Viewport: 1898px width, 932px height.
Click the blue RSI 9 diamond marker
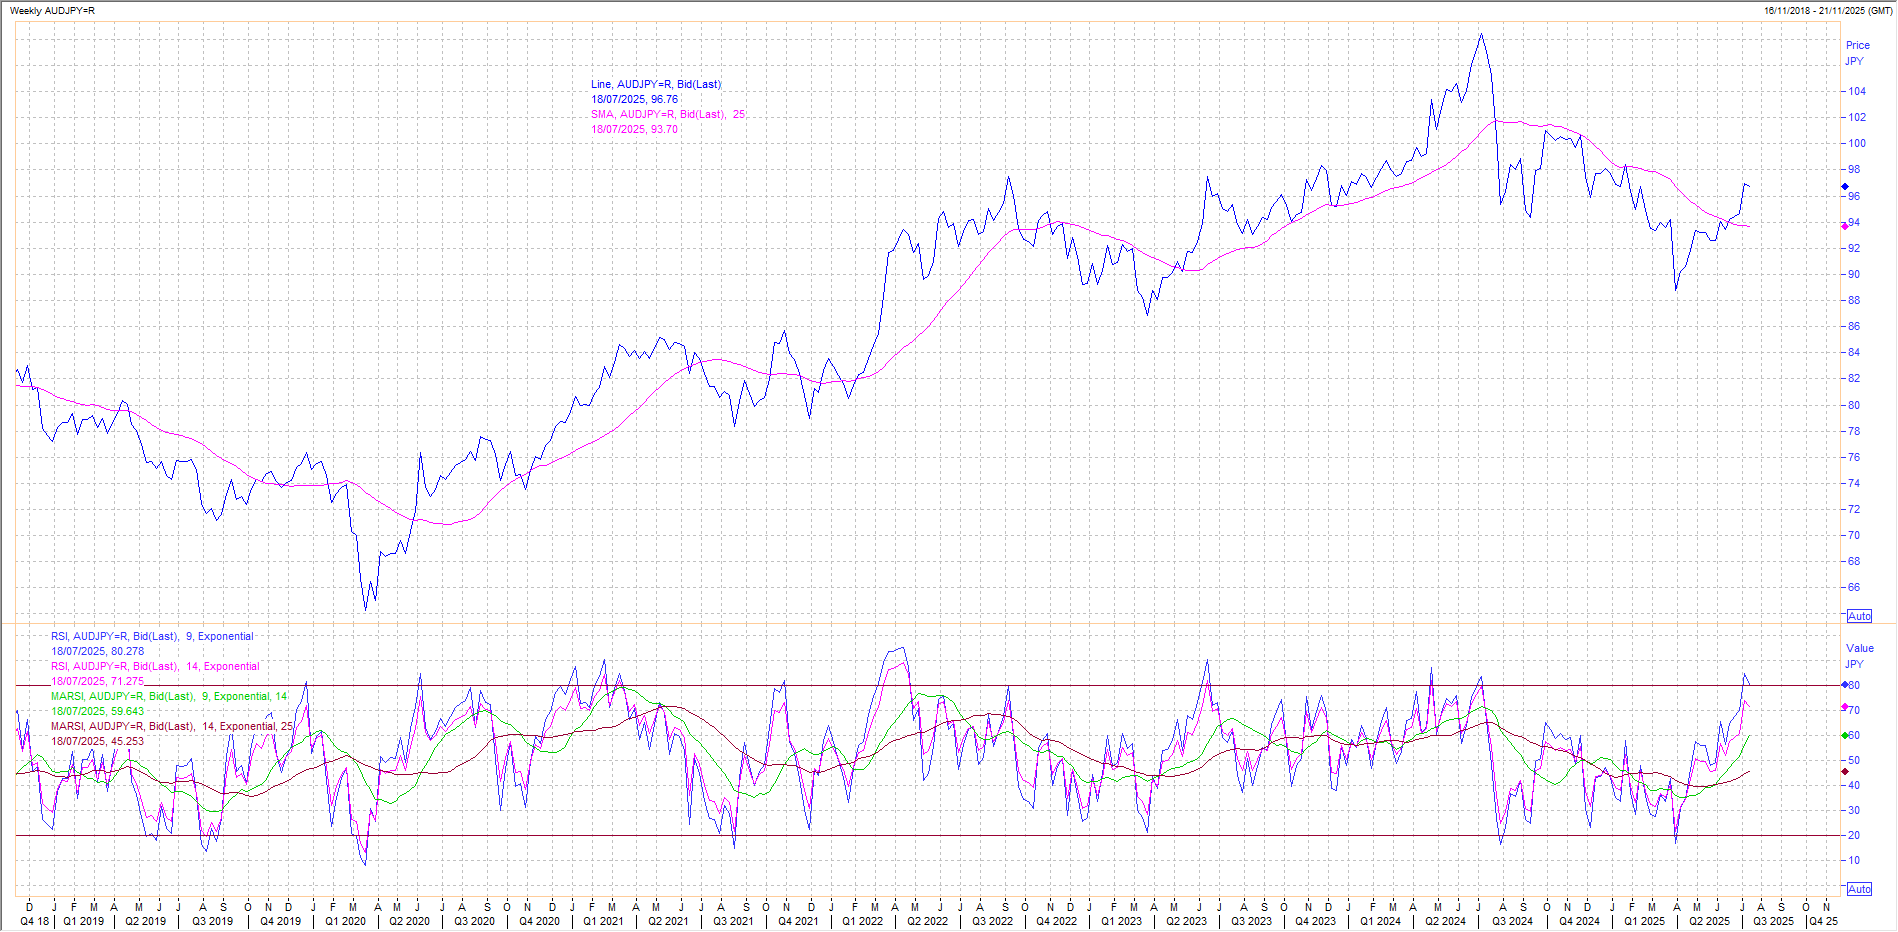tap(1845, 685)
